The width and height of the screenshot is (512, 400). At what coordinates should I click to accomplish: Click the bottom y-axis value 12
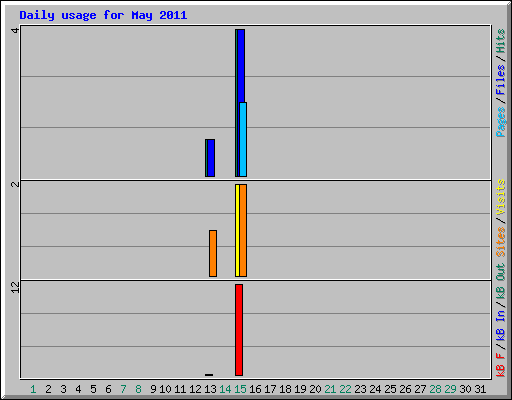(x=15, y=288)
